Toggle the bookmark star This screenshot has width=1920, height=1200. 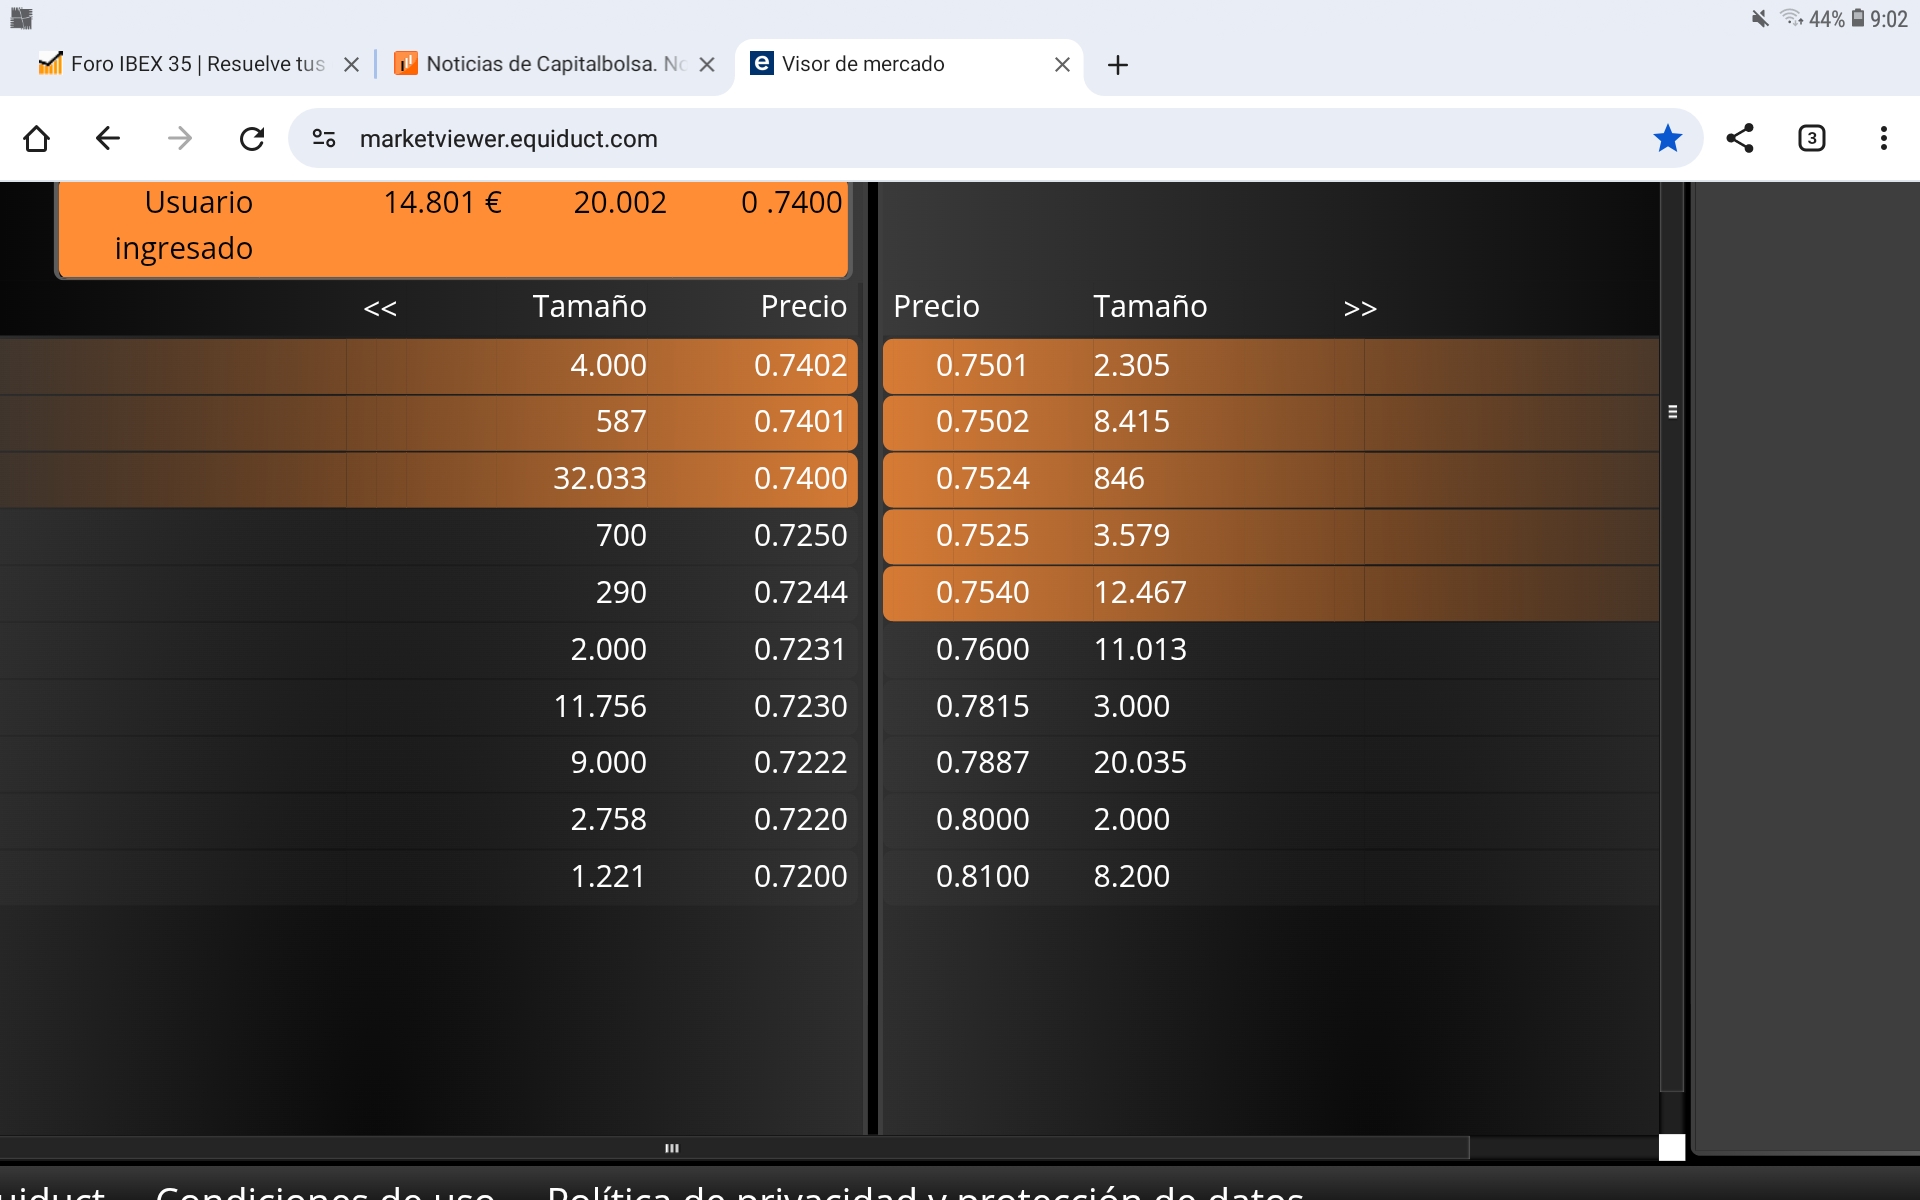1667,138
